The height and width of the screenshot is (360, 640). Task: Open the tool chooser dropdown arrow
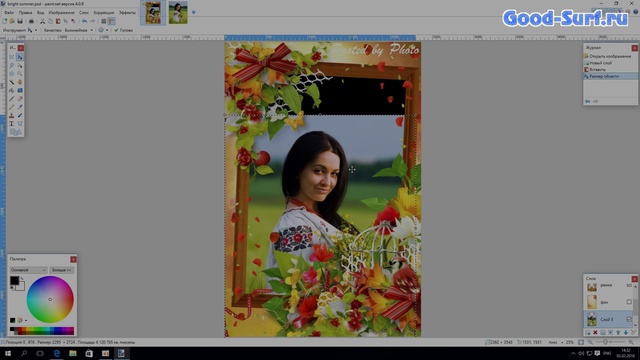[x=36, y=30]
